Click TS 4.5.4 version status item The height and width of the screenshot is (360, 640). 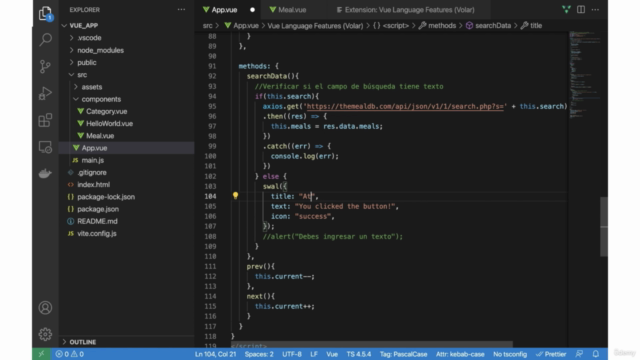pyautogui.click(x=359, y=354)
